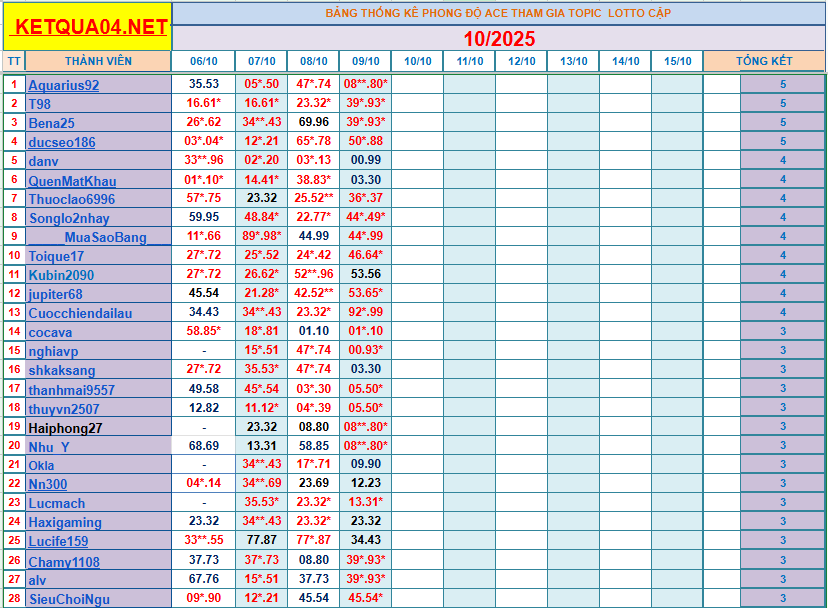Click Aquarius92's total score cell
This screenshot has height=608, width=828.
click(782, 85)
